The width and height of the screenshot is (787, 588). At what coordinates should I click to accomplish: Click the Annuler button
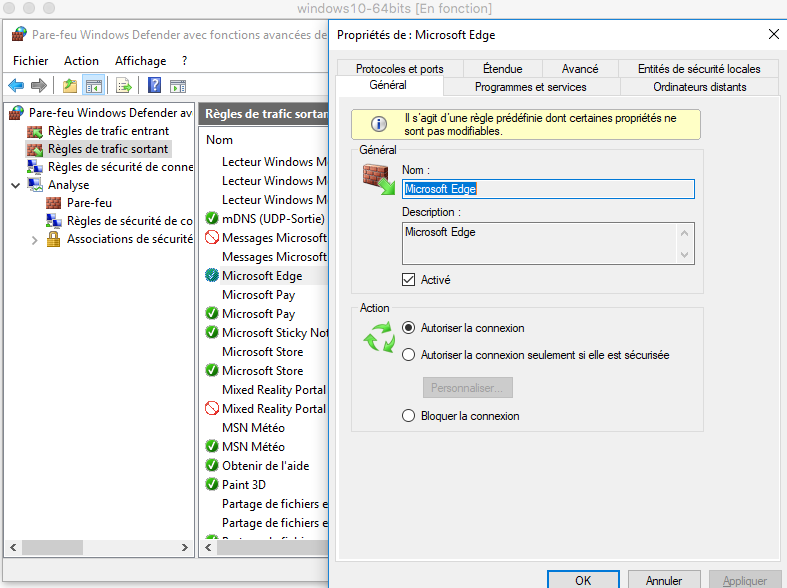[x=664, y=580]
